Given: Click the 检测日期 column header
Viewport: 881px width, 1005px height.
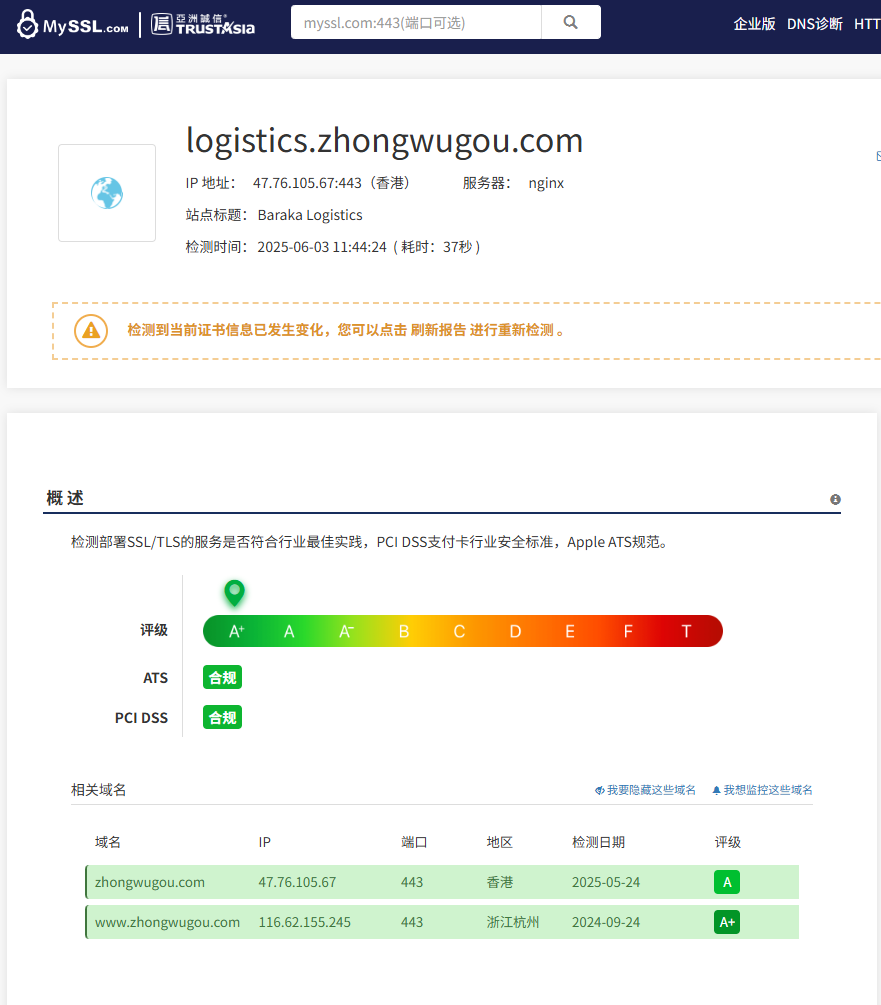Looking at the screenshot, I should (x=598, y=842).
